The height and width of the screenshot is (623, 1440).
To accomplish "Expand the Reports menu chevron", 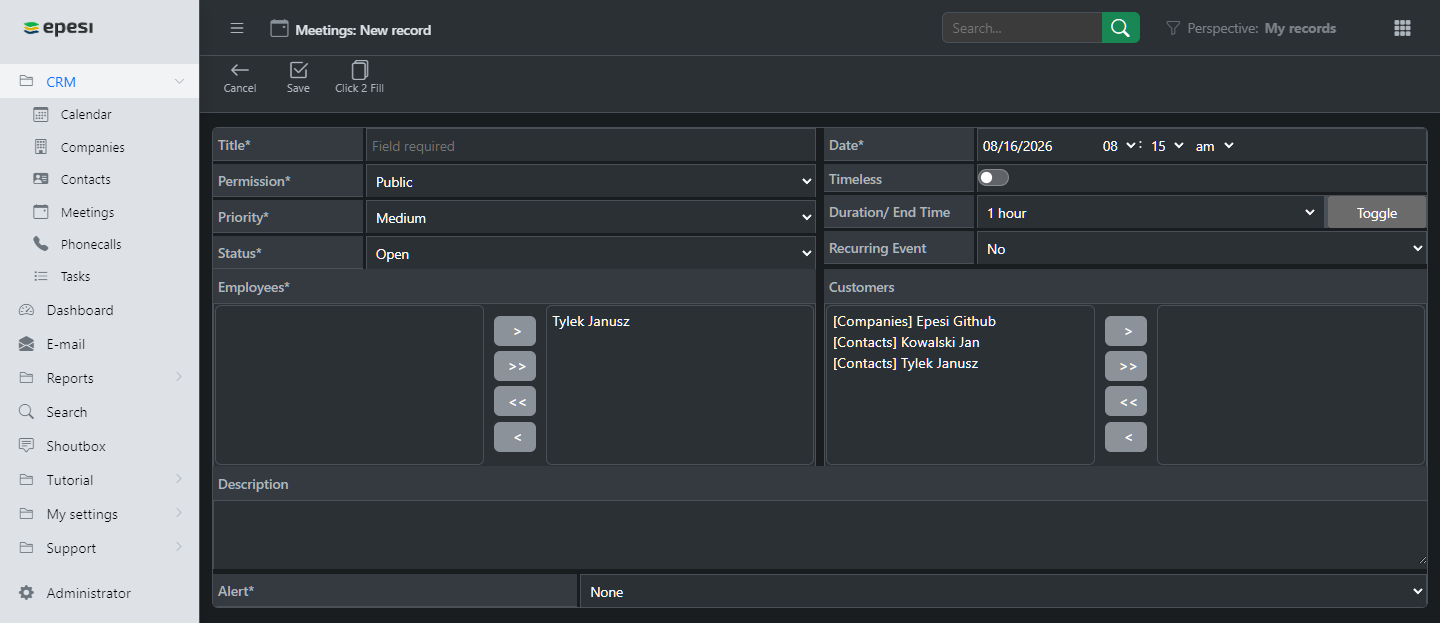I will [179, 377].
